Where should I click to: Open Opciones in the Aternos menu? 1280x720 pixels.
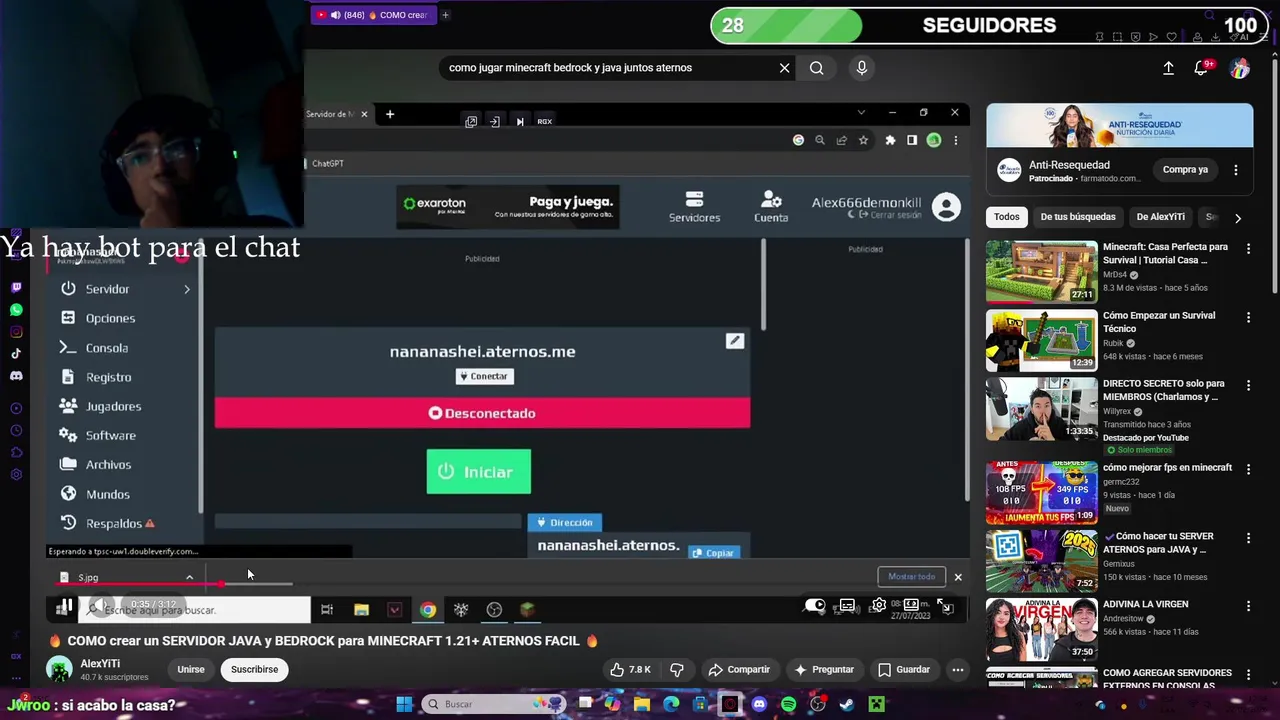[x=110, y=318]
